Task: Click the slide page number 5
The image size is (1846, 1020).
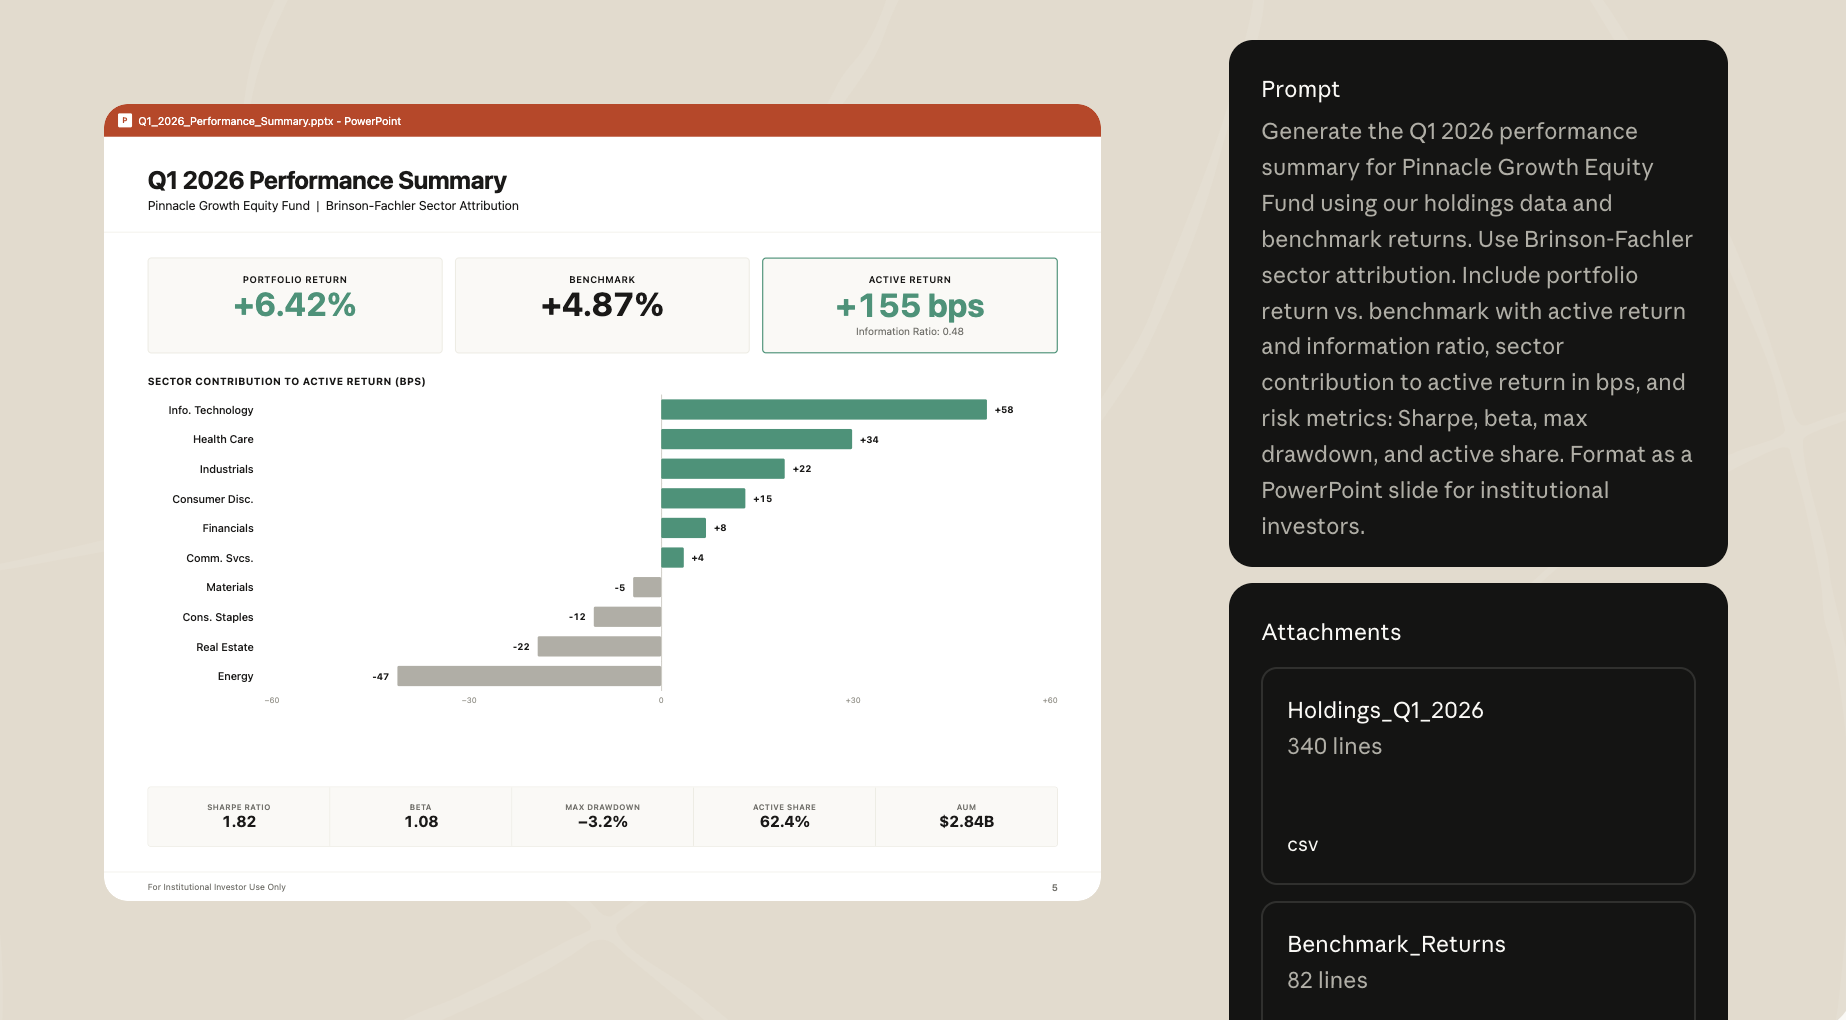Action: [x=1054, y=888]
